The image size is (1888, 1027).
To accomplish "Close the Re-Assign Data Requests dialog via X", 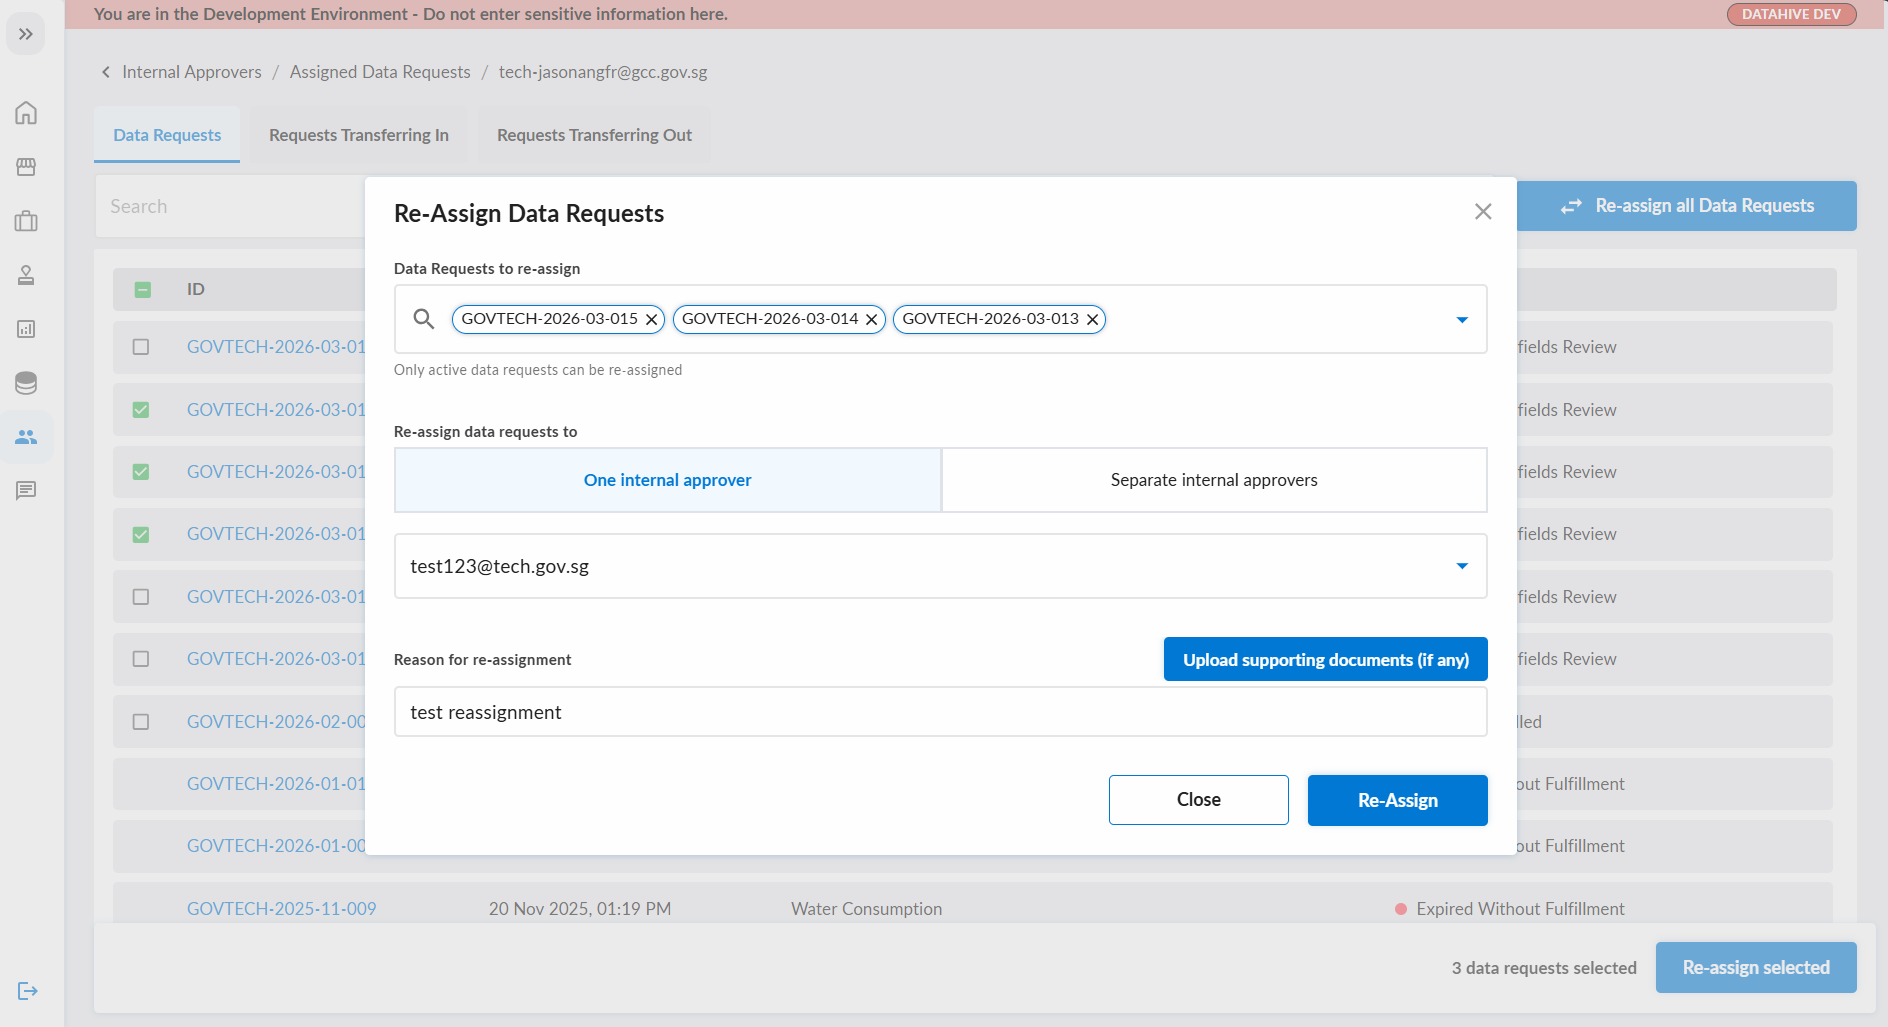I will (1483, 211).
